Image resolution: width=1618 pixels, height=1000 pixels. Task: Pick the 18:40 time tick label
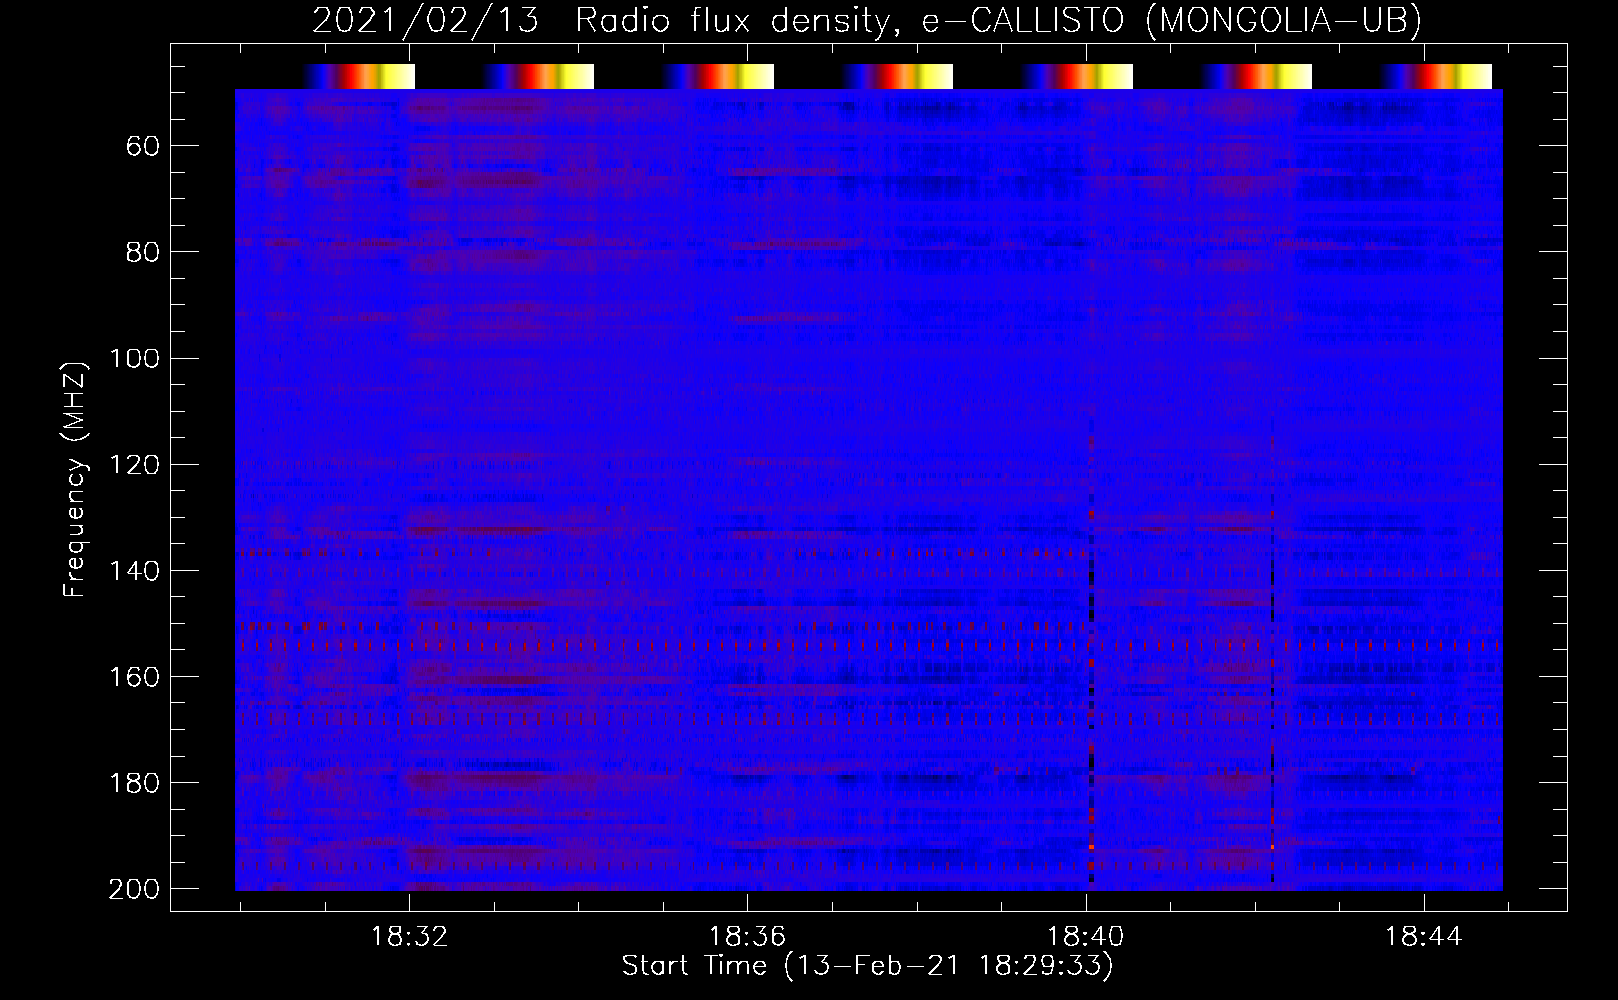click(1085, 937)
